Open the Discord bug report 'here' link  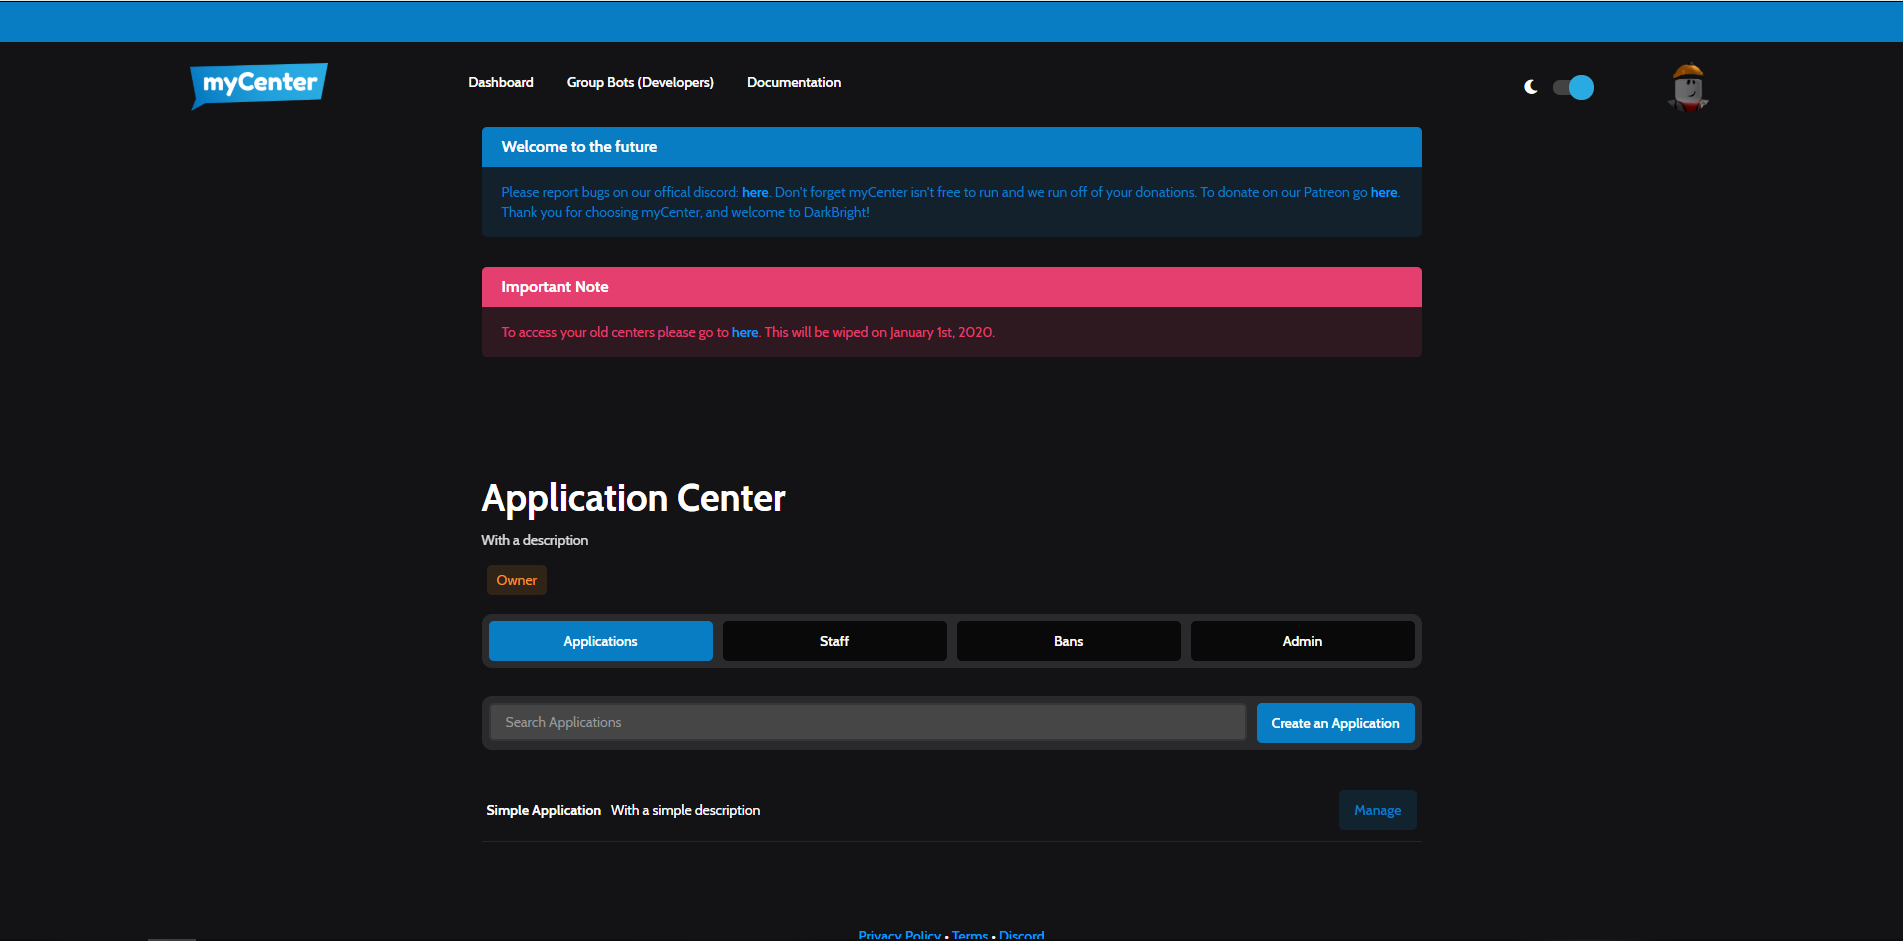point(755,192)
